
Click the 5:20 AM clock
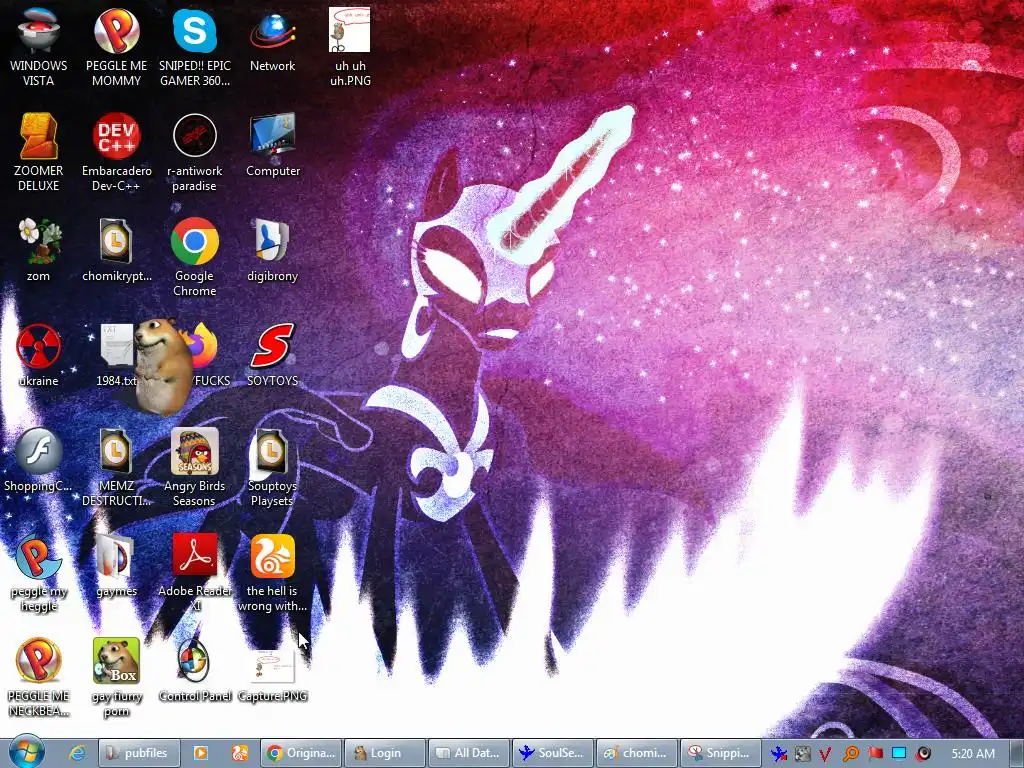(973, 754)
